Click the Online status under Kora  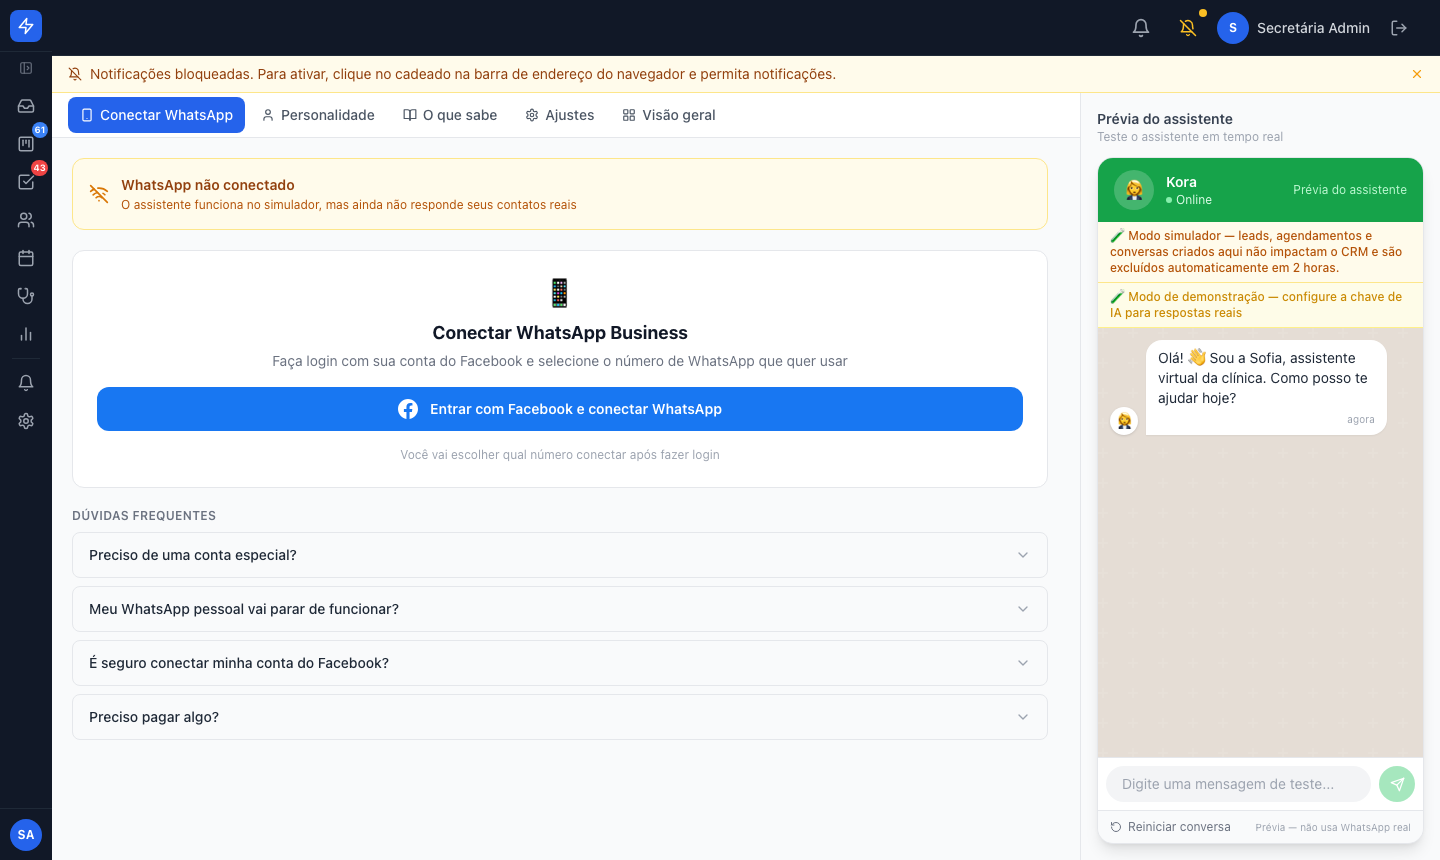(x=1189, y=200)
